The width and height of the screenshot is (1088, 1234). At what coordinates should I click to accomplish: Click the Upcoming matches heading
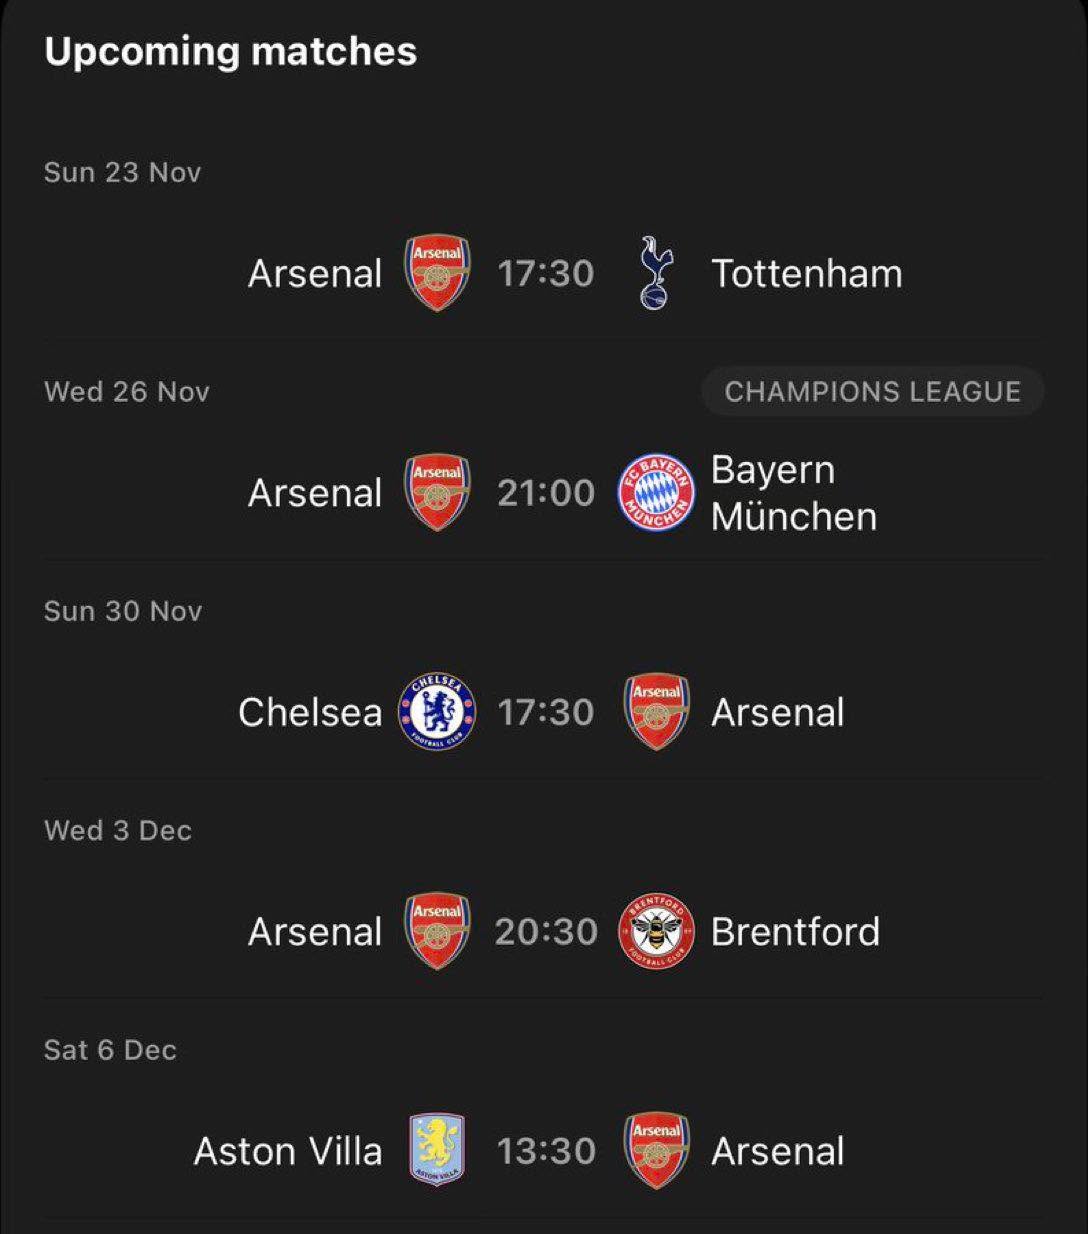pyautogui.click(x=231, y=52)
